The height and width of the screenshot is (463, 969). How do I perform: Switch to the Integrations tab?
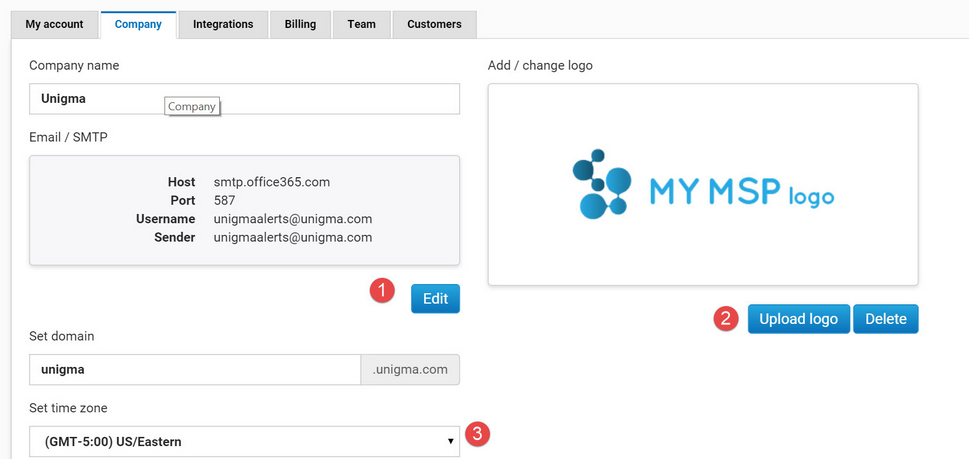(223, 25)
